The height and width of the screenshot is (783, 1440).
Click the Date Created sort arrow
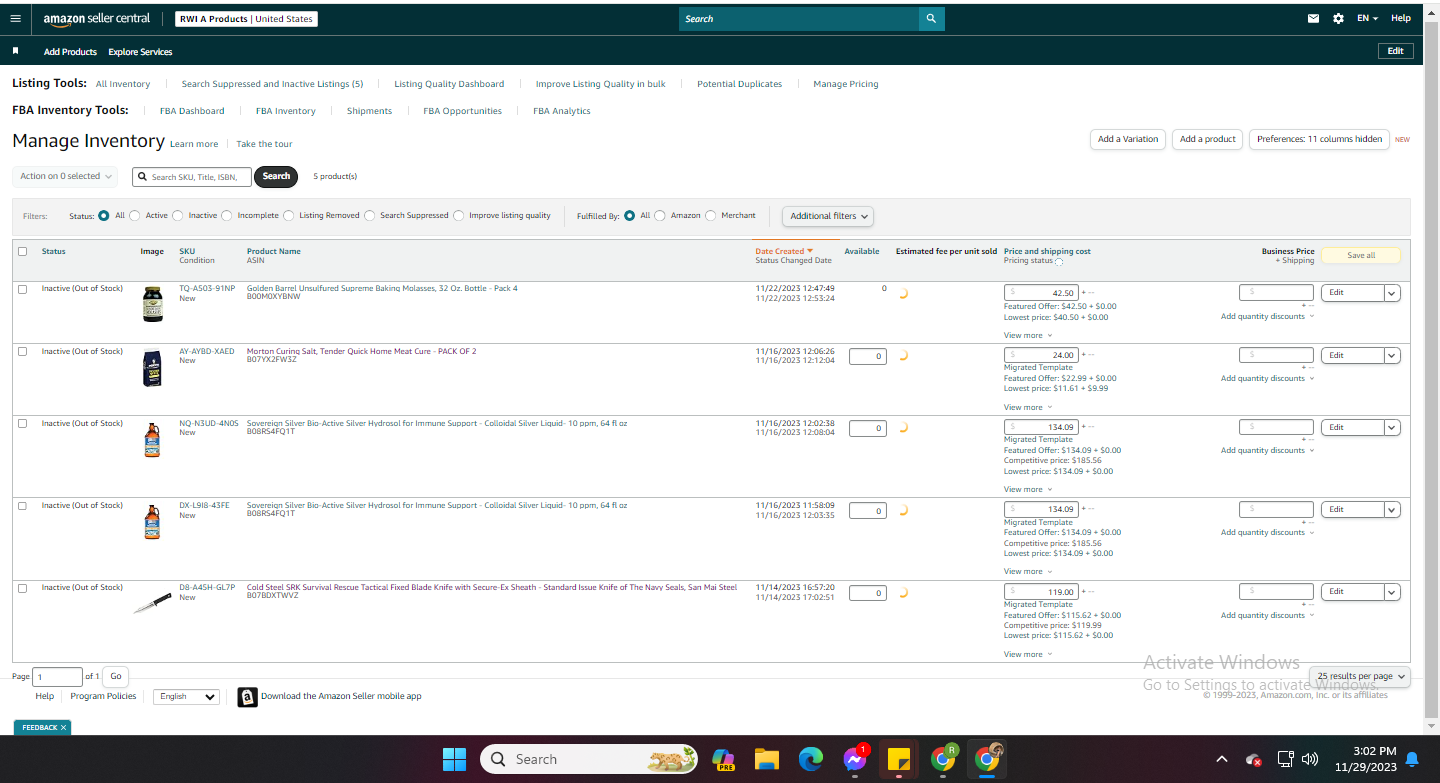click(810, 251)
